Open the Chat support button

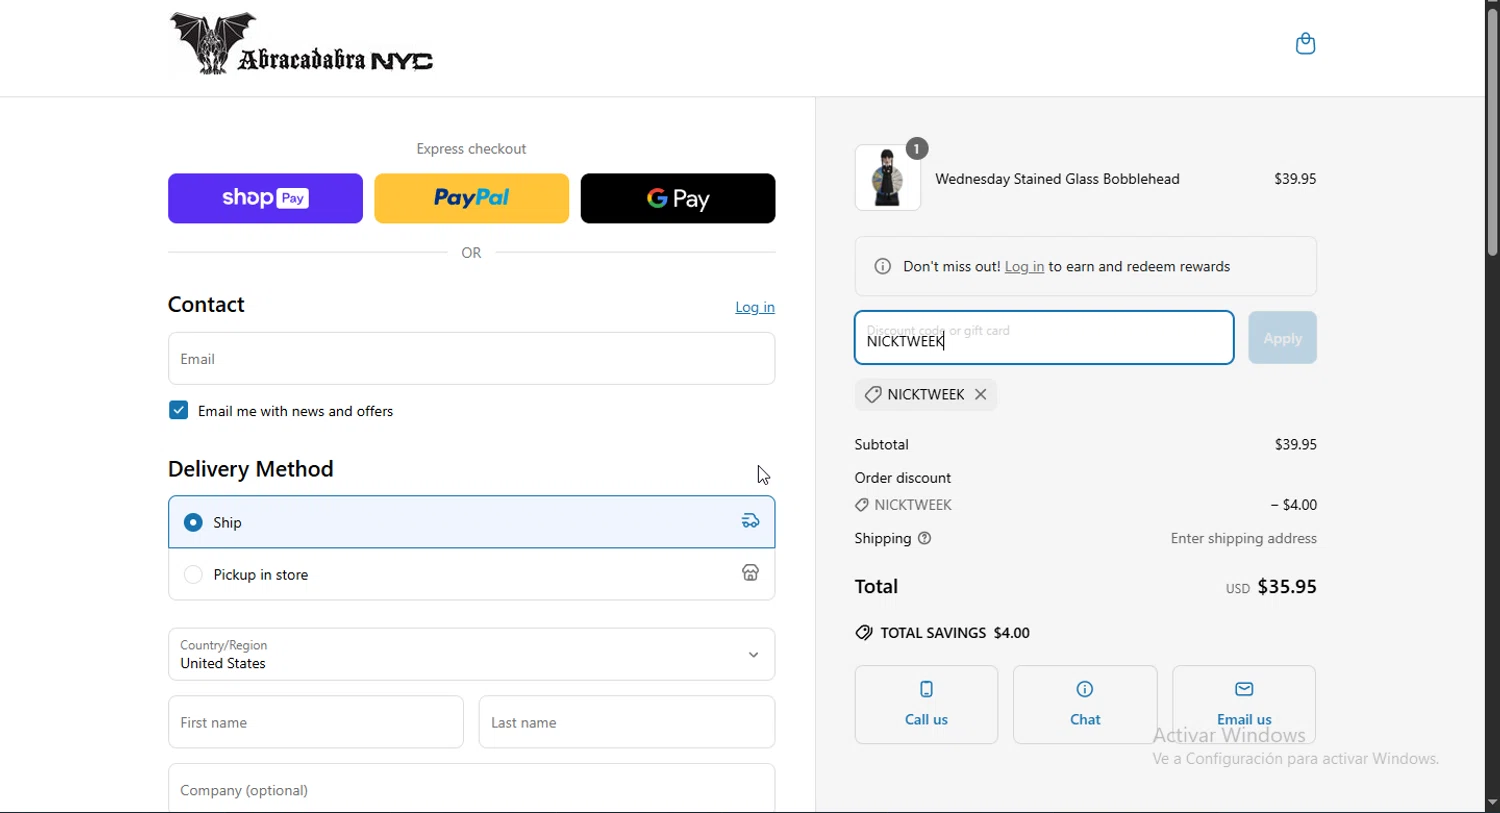pyautogui.click(x=1085, y=705)
